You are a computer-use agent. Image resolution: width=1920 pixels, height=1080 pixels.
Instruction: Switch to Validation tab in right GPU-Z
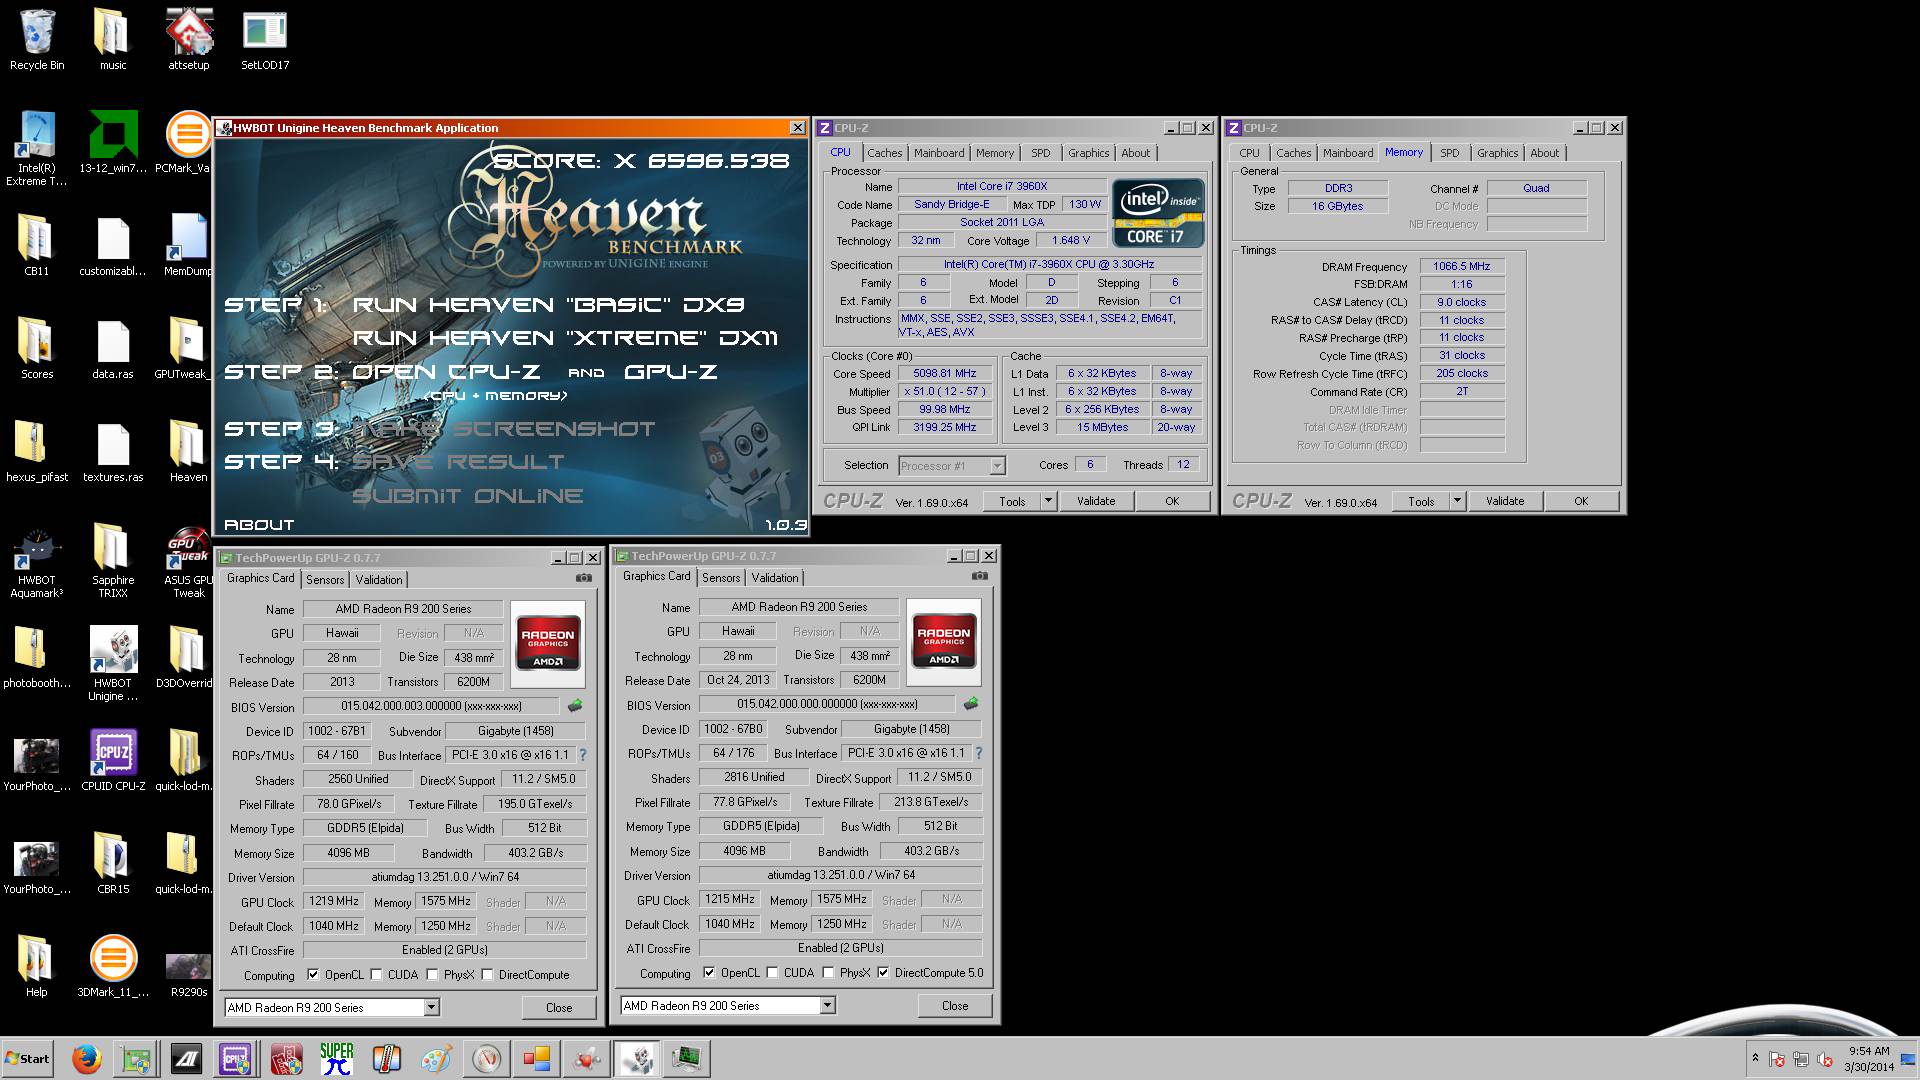pos(775,578)
